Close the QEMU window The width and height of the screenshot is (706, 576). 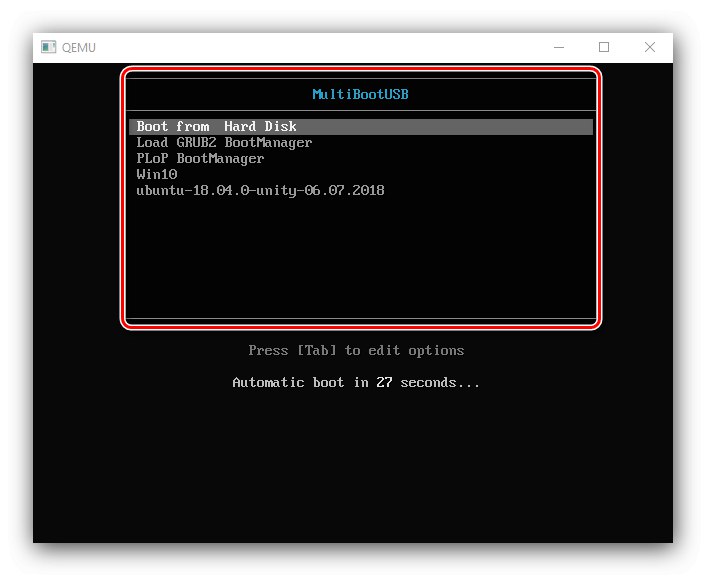[649, 47]
